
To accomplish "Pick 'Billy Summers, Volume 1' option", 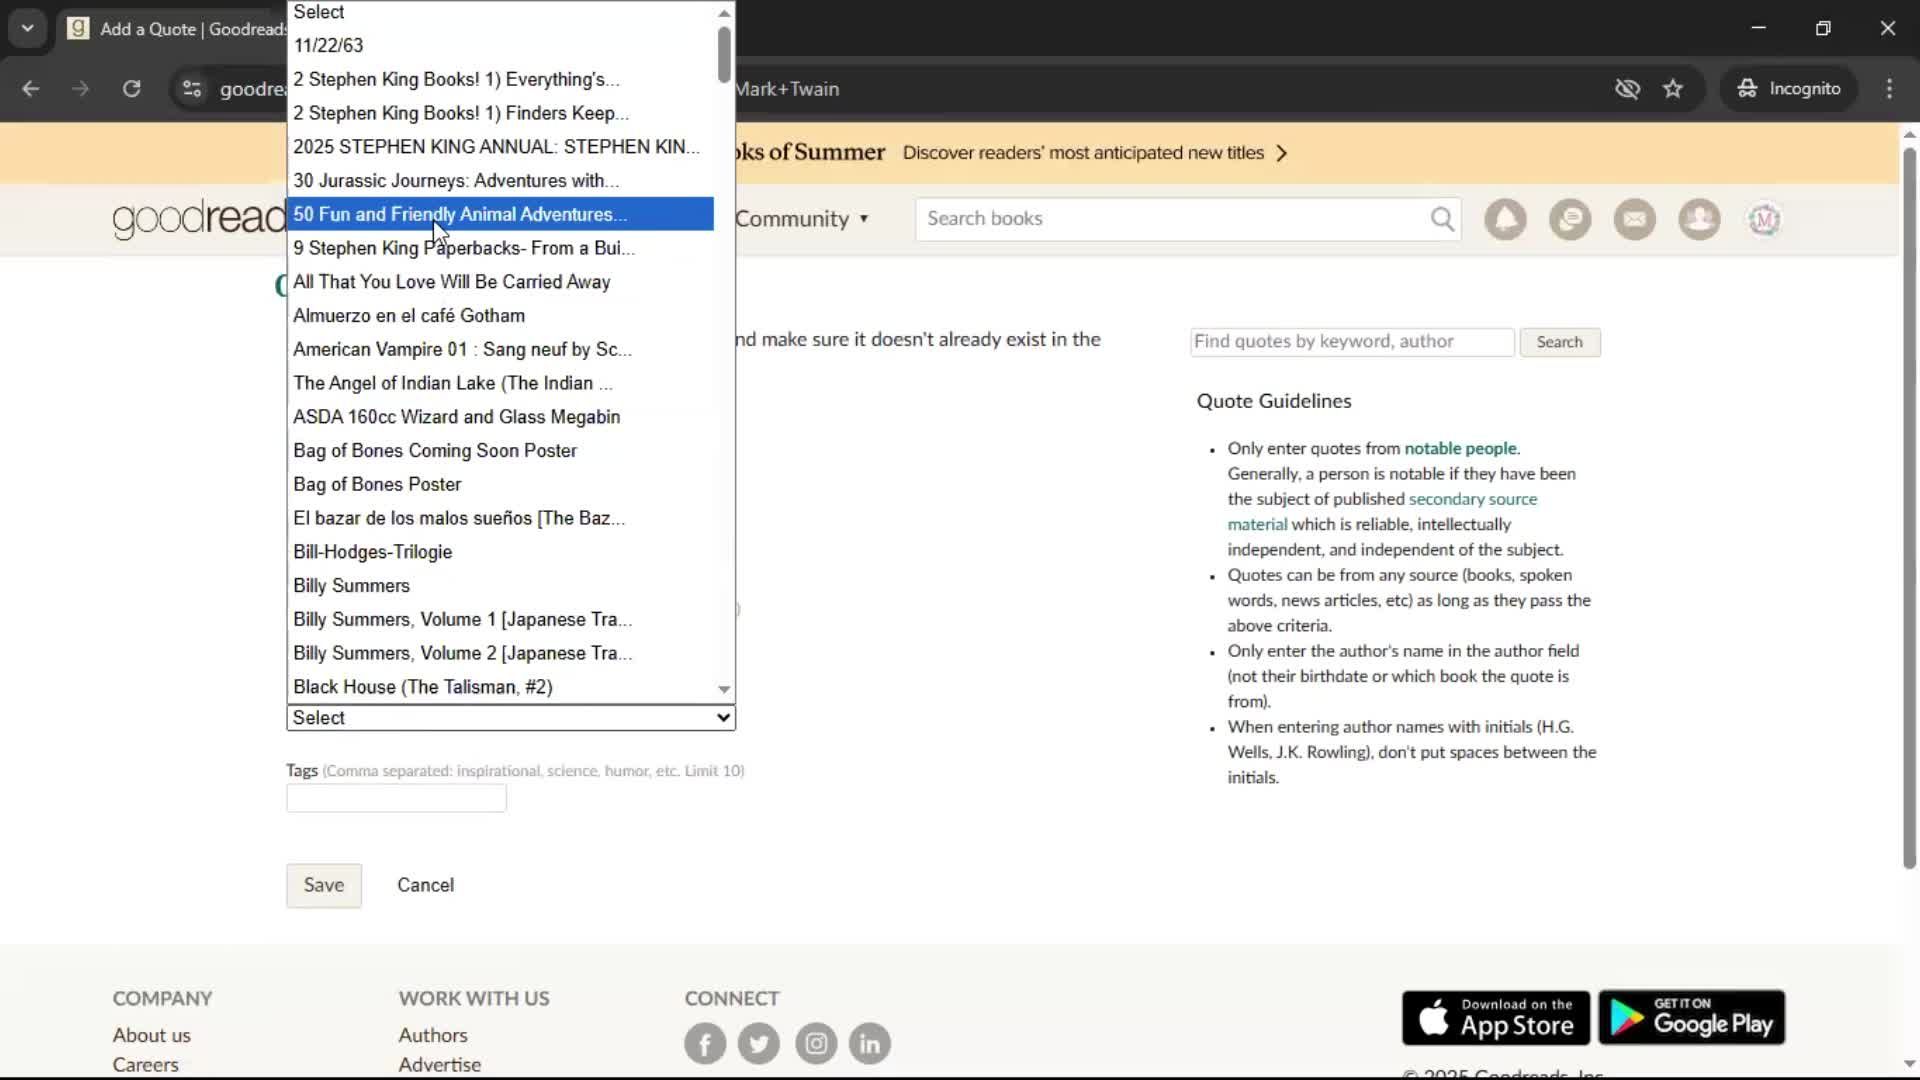I will click(x=501, y=620).
